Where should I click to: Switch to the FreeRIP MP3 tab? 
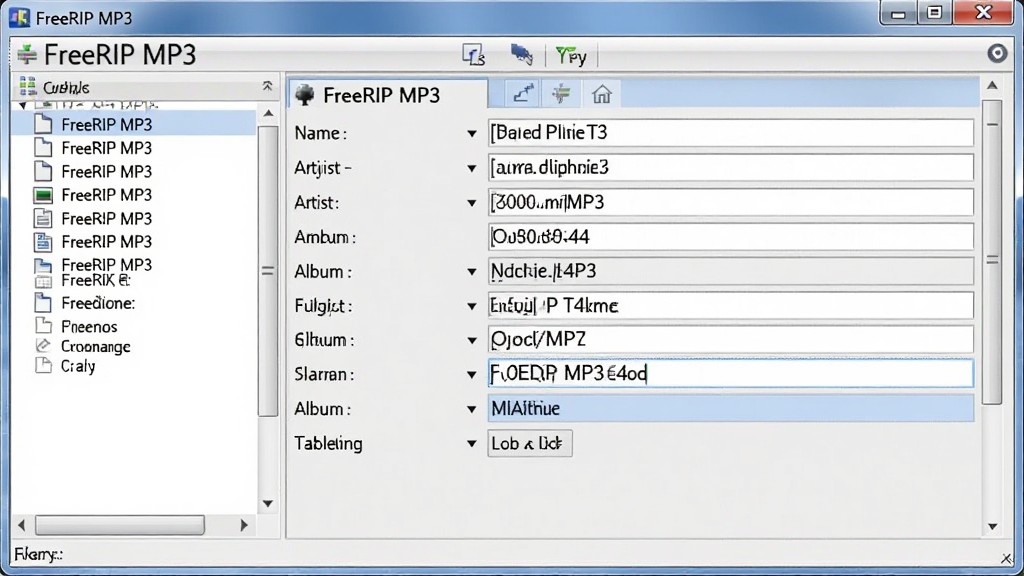point(388,95)
